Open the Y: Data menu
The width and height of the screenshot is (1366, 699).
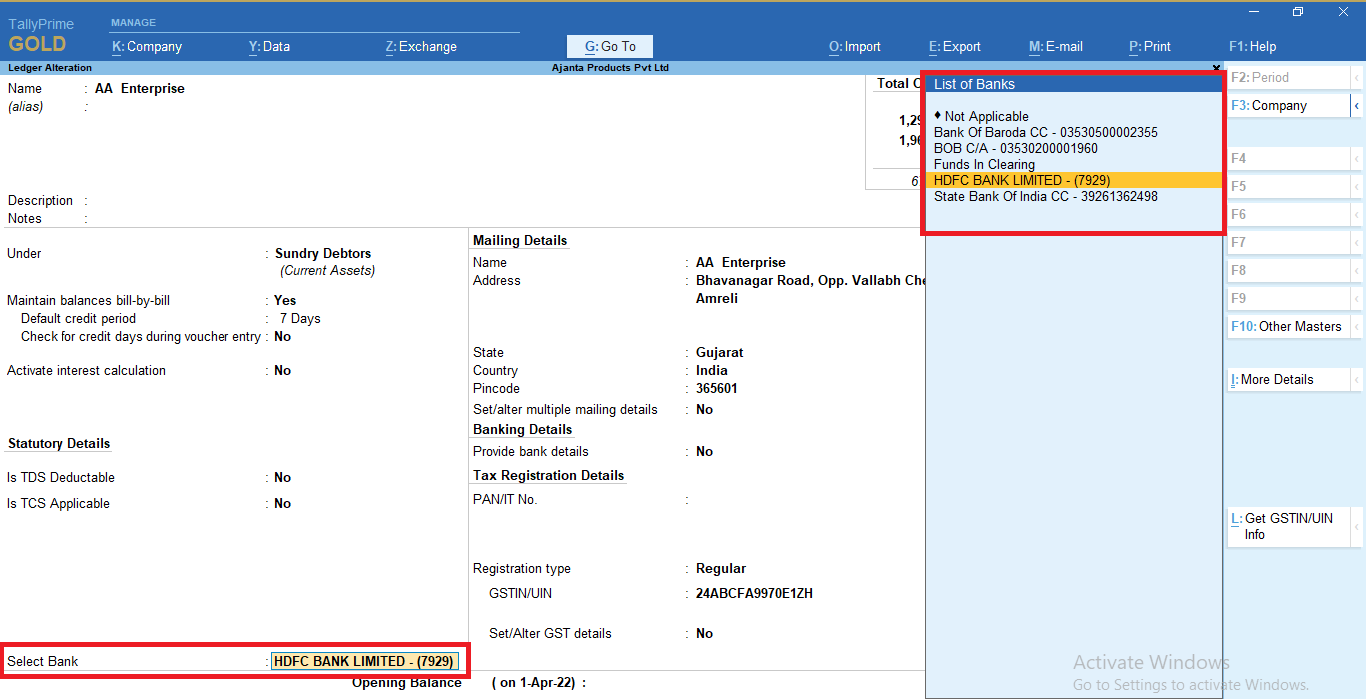tap(268, 46)
